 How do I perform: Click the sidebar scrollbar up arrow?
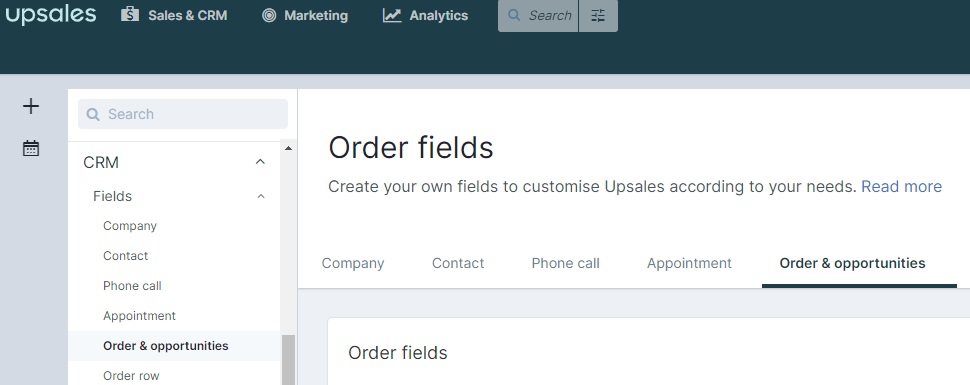click(x=288, y=149)
